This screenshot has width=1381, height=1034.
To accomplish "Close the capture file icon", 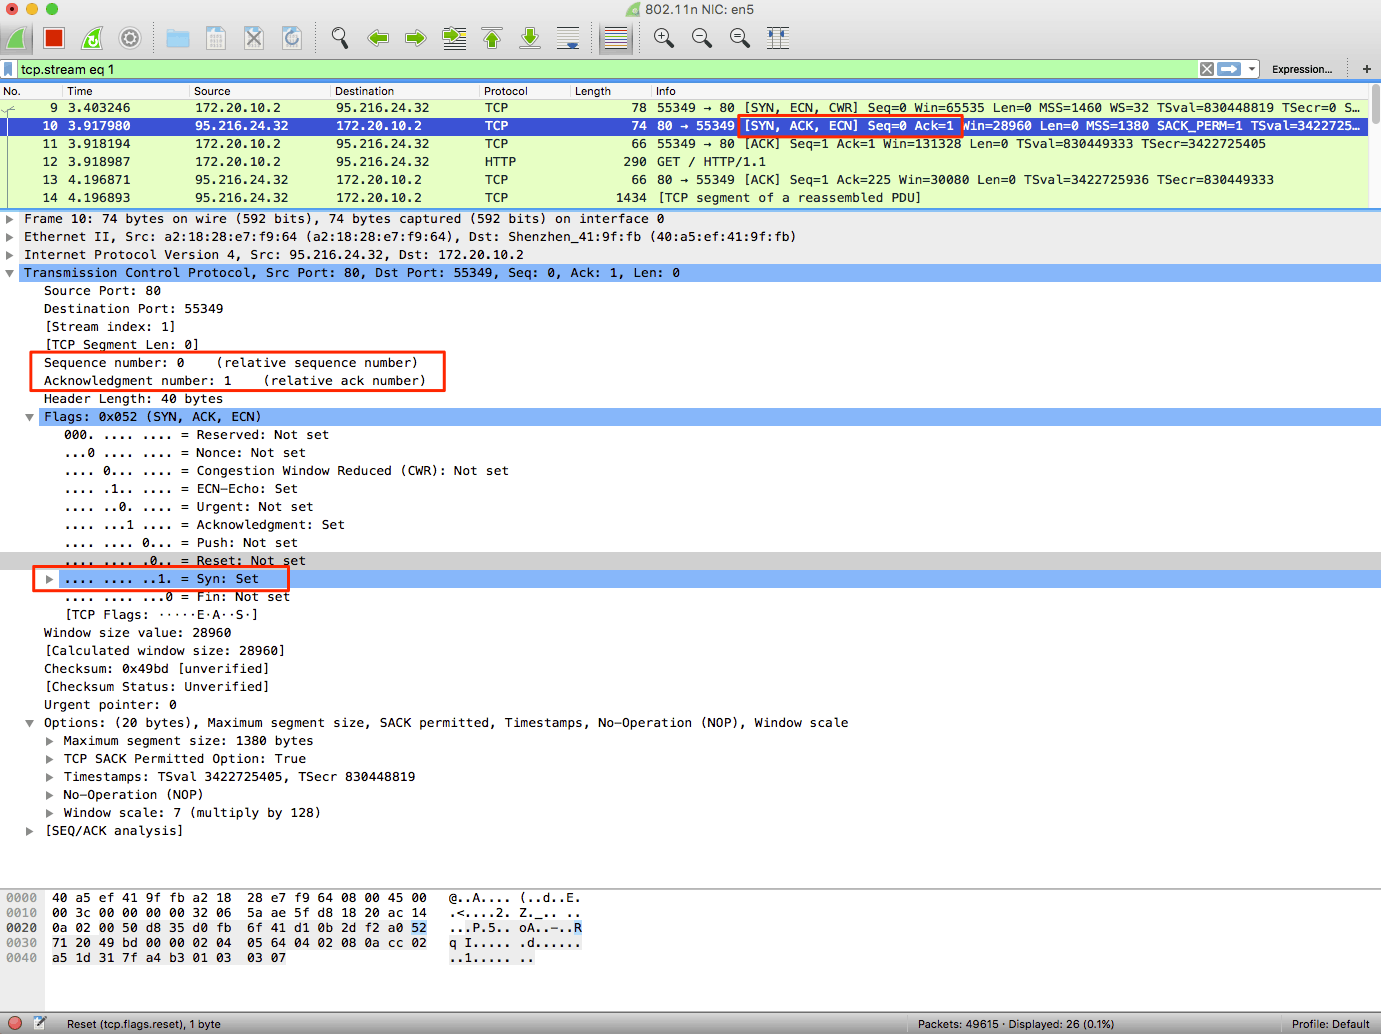I will (x=254, y=39).
